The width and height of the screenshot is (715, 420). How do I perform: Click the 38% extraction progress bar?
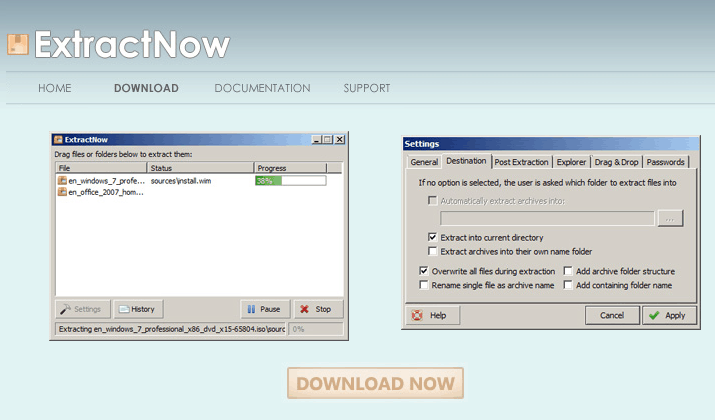pyautogui.click(x=290, y=181)
